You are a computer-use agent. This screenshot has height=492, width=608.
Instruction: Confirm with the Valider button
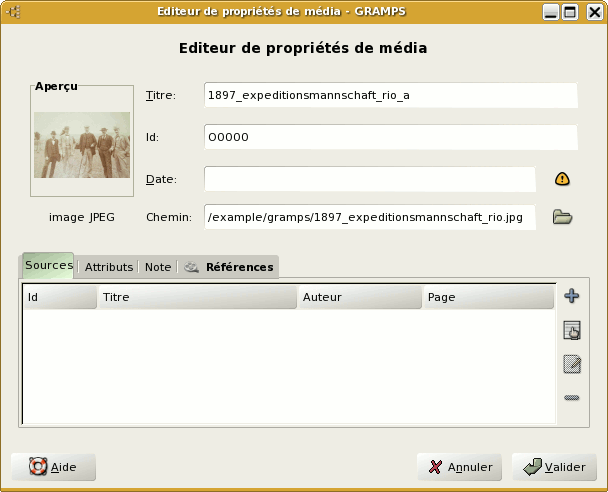(x=554, y=467)
